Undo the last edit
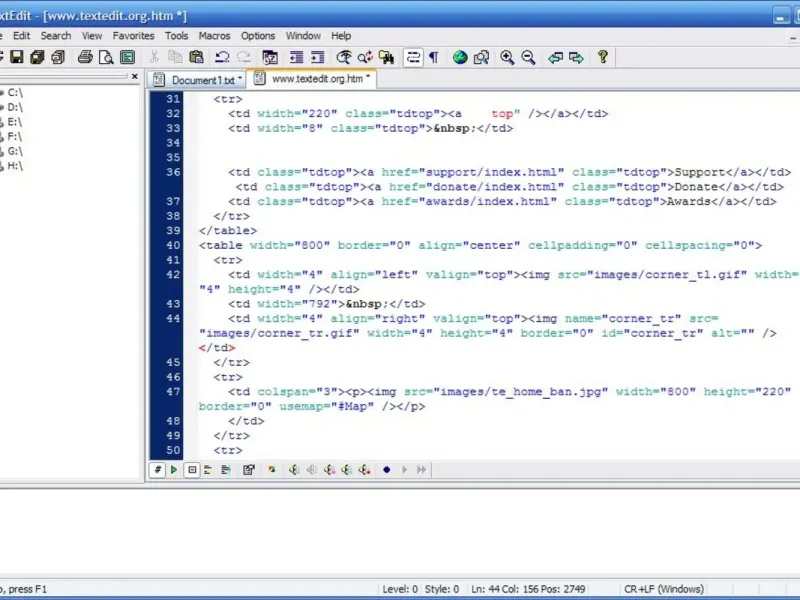This screenshot has width=800, height=600. tap(222, 57)
